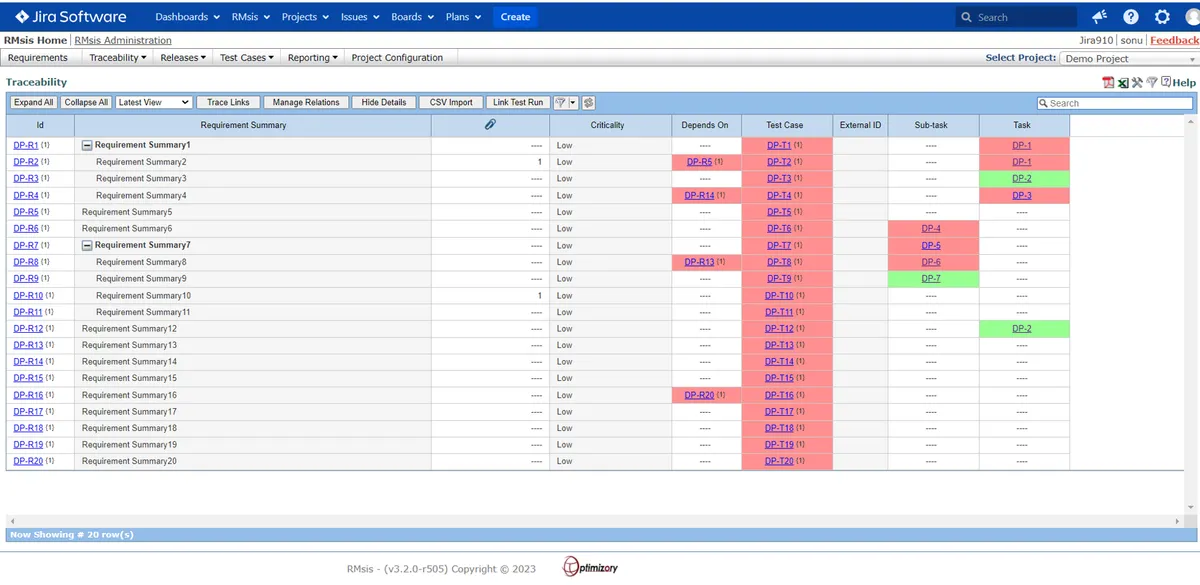The height and width of the screenshot is (585, 1200).
Task: Click the magnifier icon in the table search
Action: pyautogui.click(x=1043, y=103)
